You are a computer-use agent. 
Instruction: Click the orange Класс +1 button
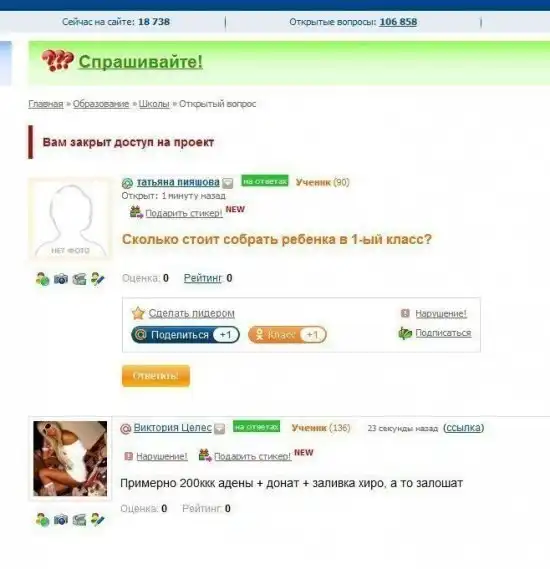coord(287,335)
